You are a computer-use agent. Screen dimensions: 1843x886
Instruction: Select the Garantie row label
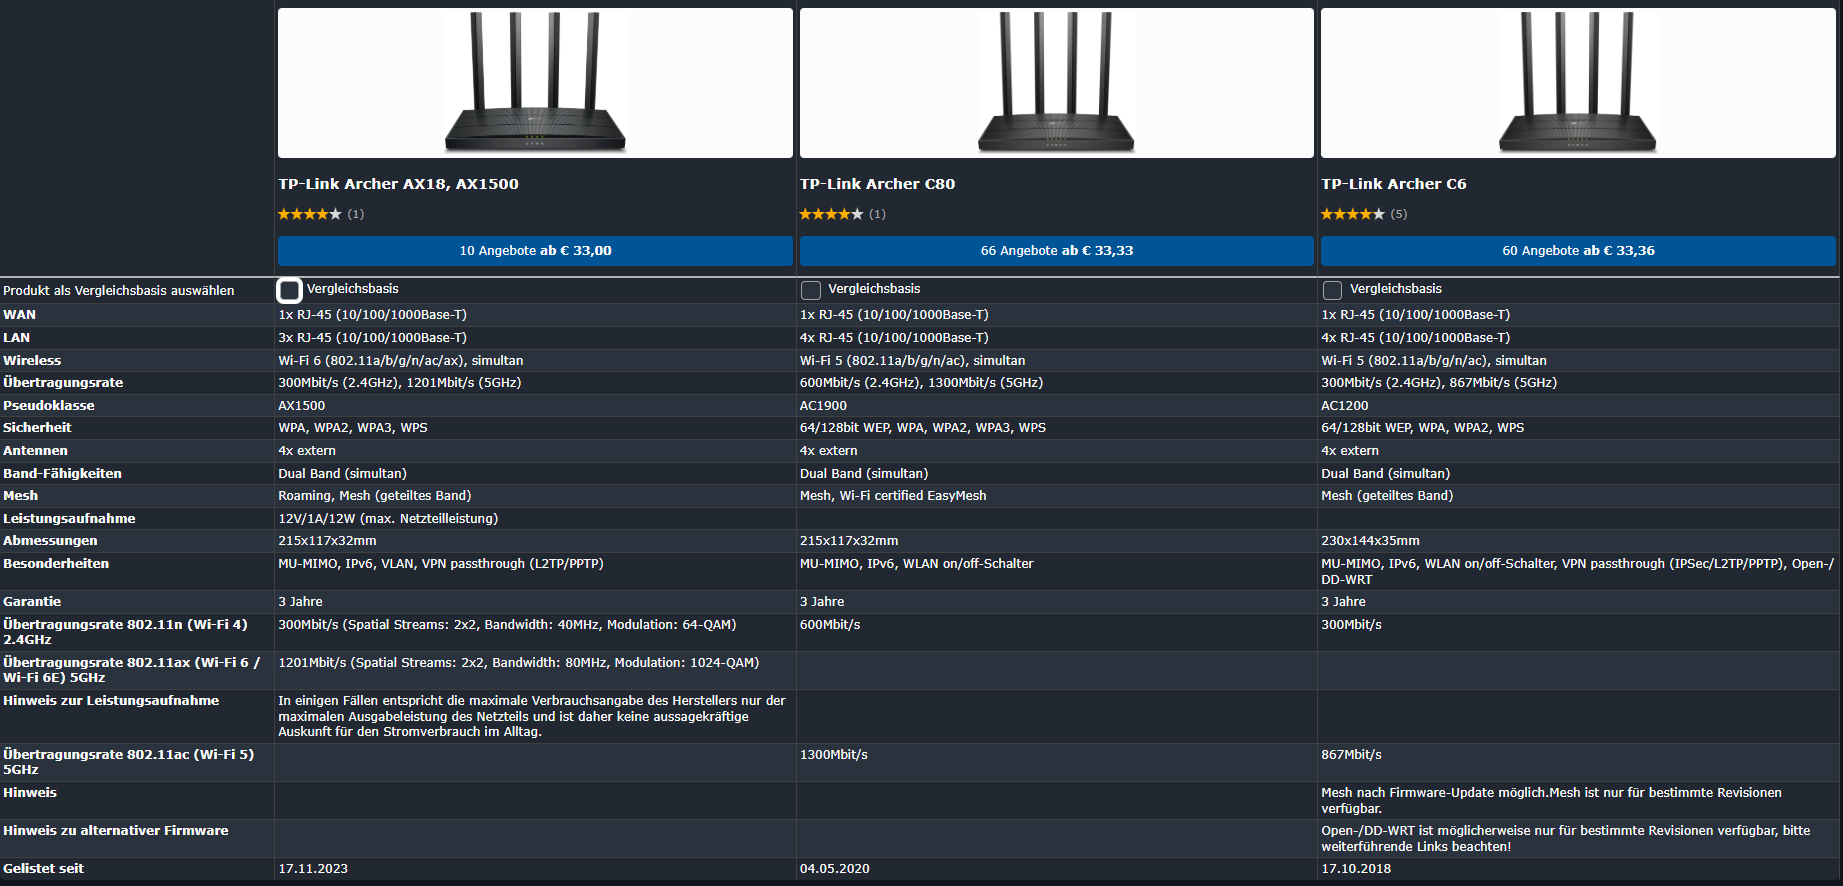(32, 602)
